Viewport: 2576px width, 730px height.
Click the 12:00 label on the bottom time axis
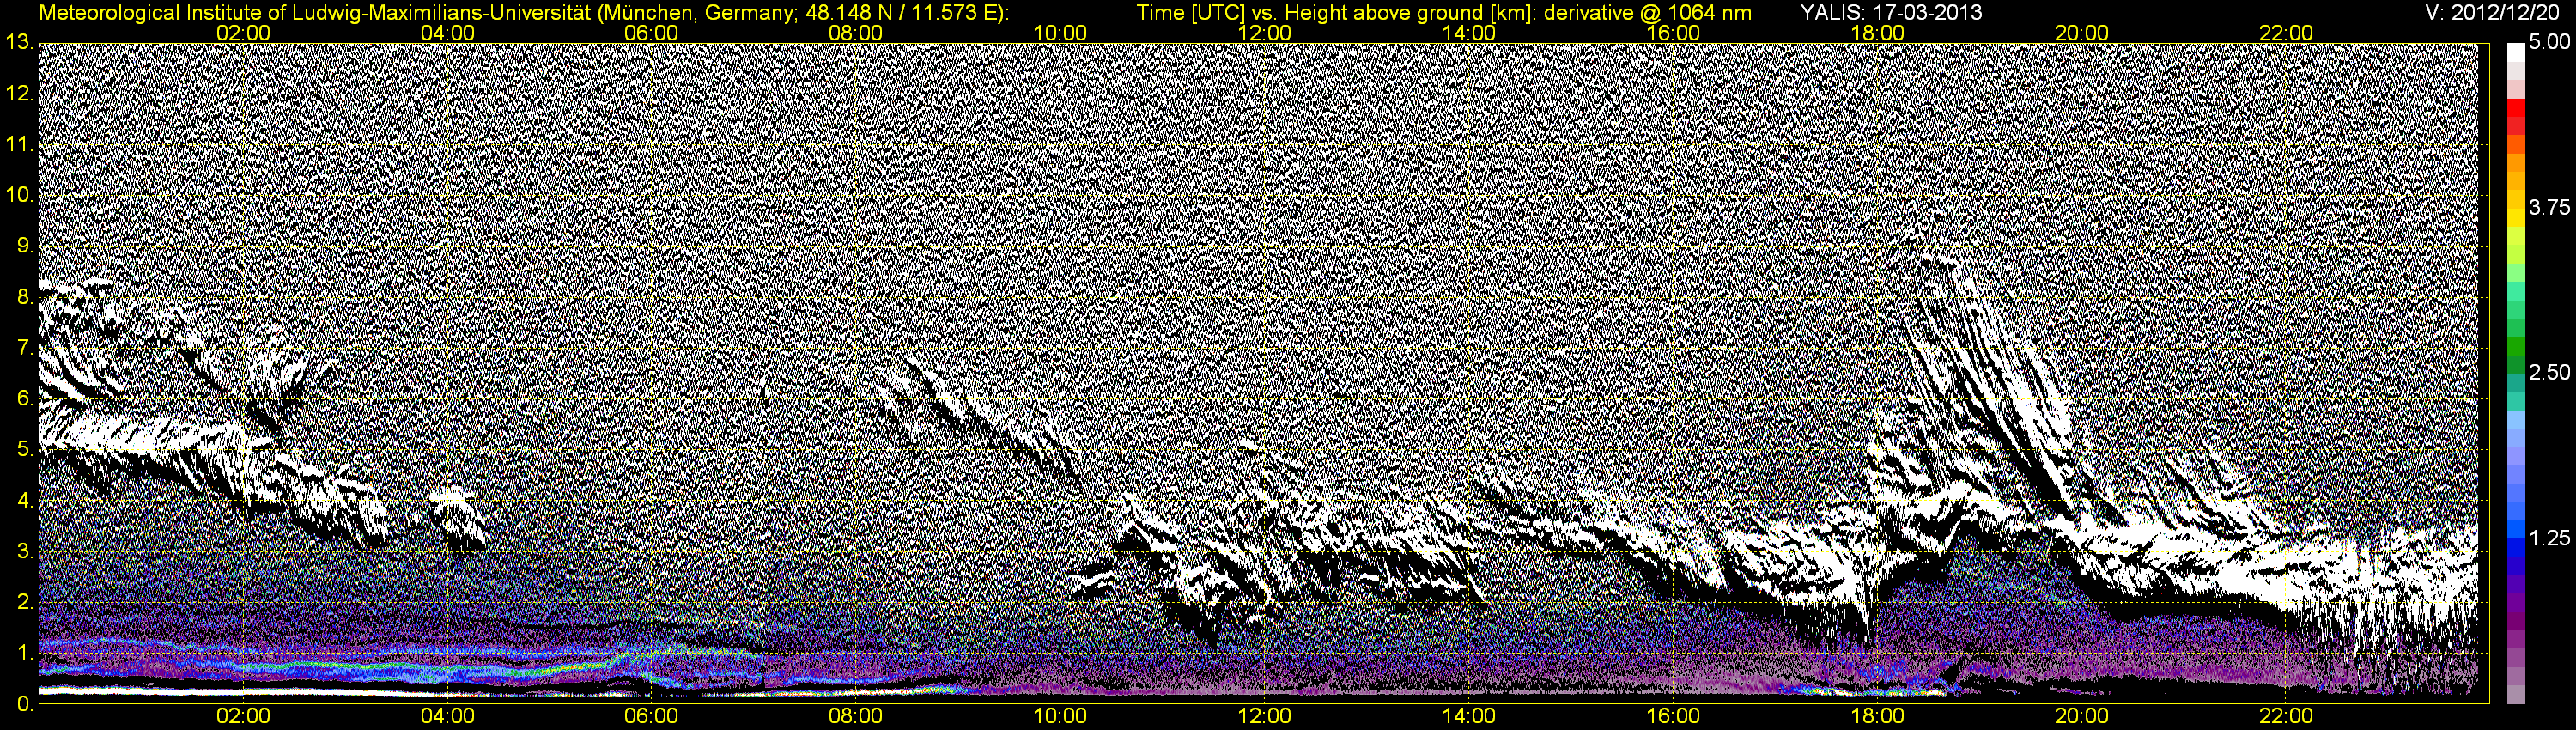[x=1265, y=716]
